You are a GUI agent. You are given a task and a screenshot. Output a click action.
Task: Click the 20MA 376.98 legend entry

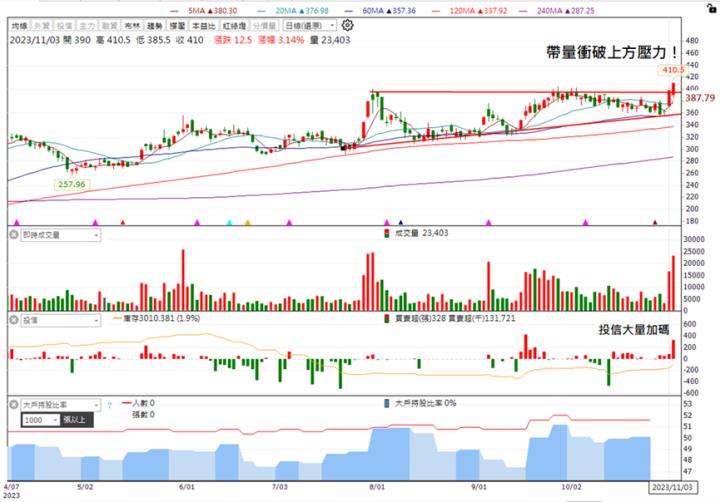tap(293, 11)
